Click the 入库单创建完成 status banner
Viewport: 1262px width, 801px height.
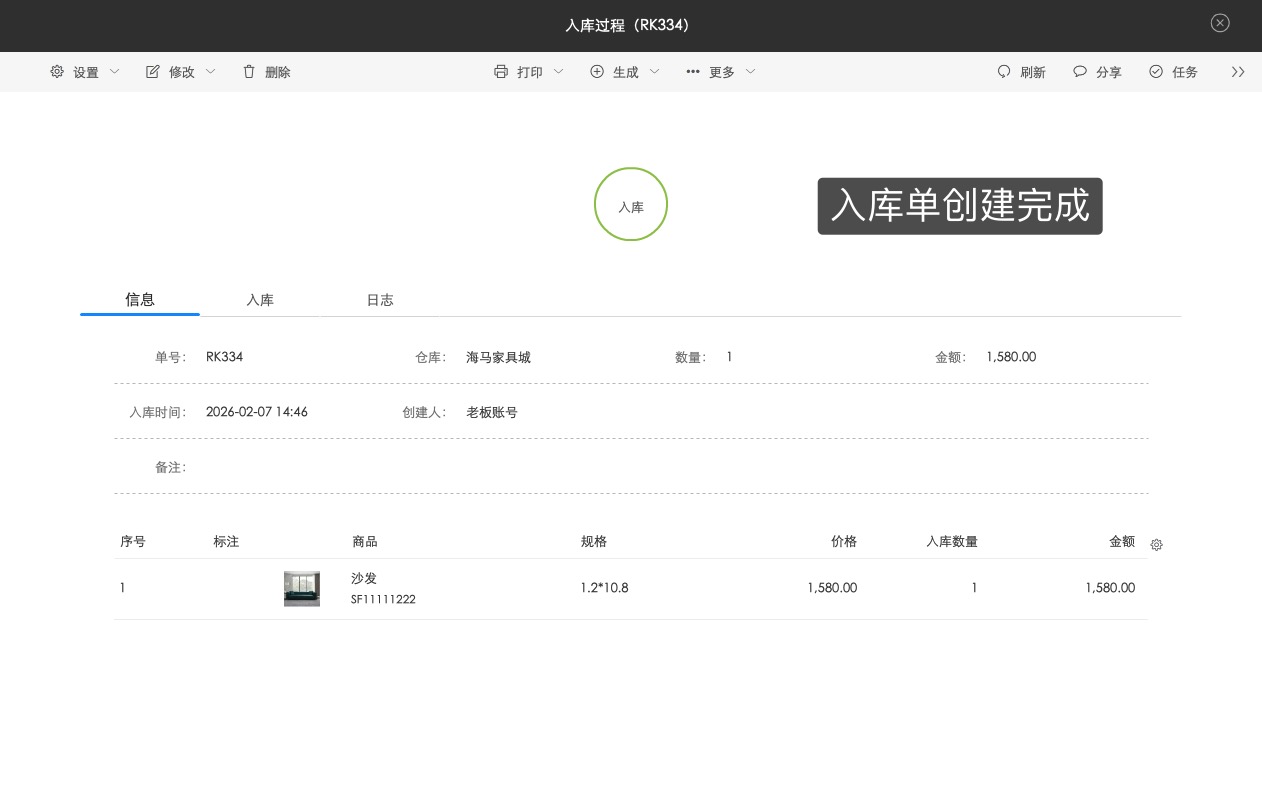(959, 206)
